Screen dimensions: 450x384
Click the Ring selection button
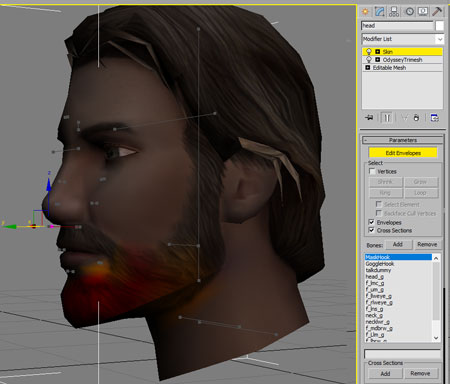point(386,193)
